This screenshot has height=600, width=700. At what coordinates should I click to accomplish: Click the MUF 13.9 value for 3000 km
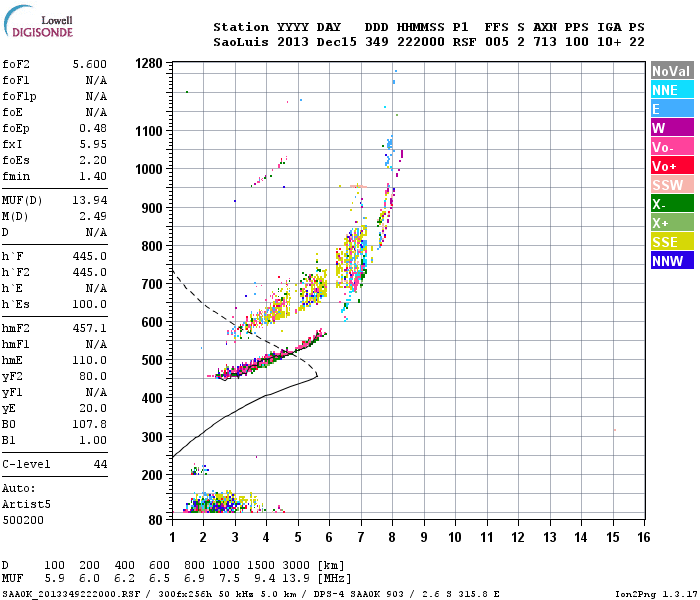(x=296, y=579)
